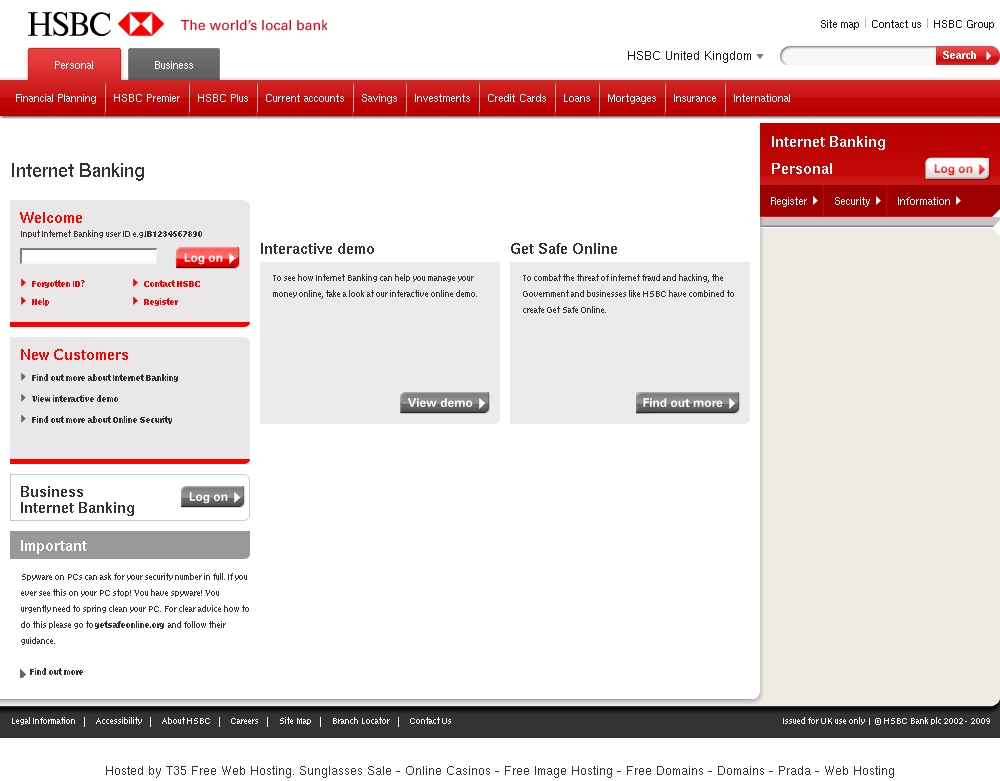The width and height of the screenshot is (1000, 781).
Task: Select Savings in navigation bar
Action: tap(379, 98)
